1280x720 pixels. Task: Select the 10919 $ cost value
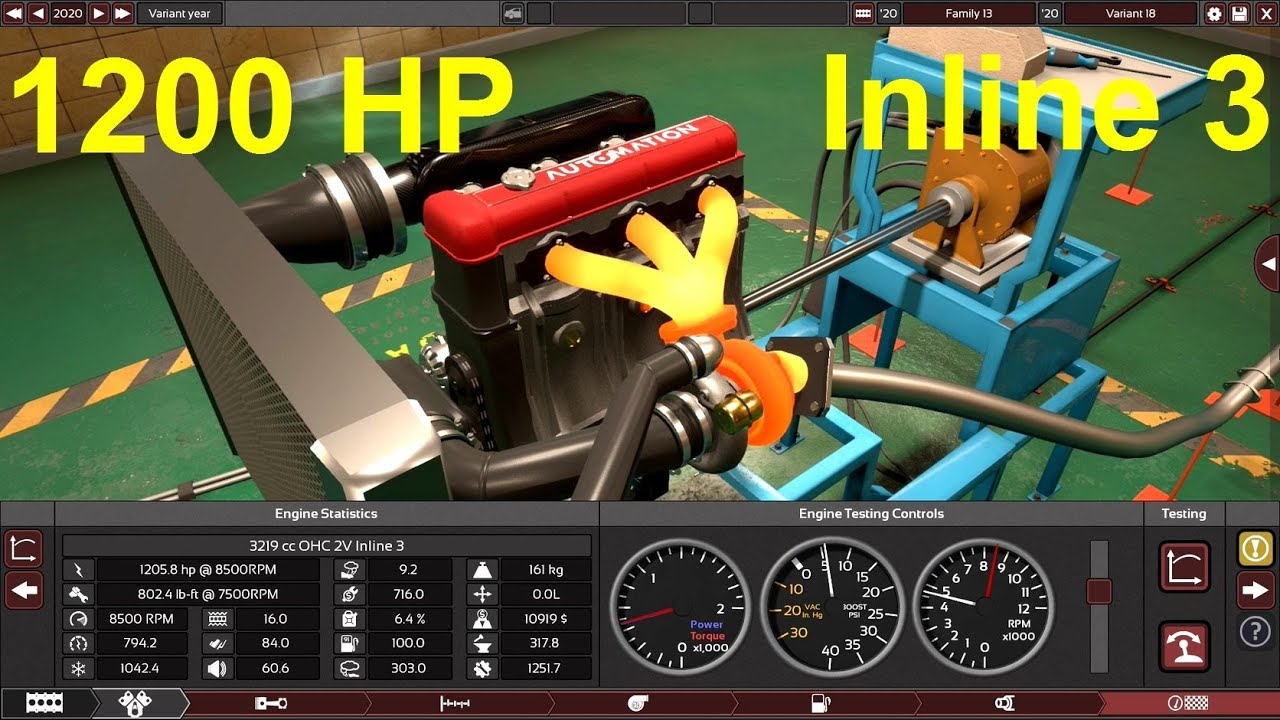pos(546,619)
